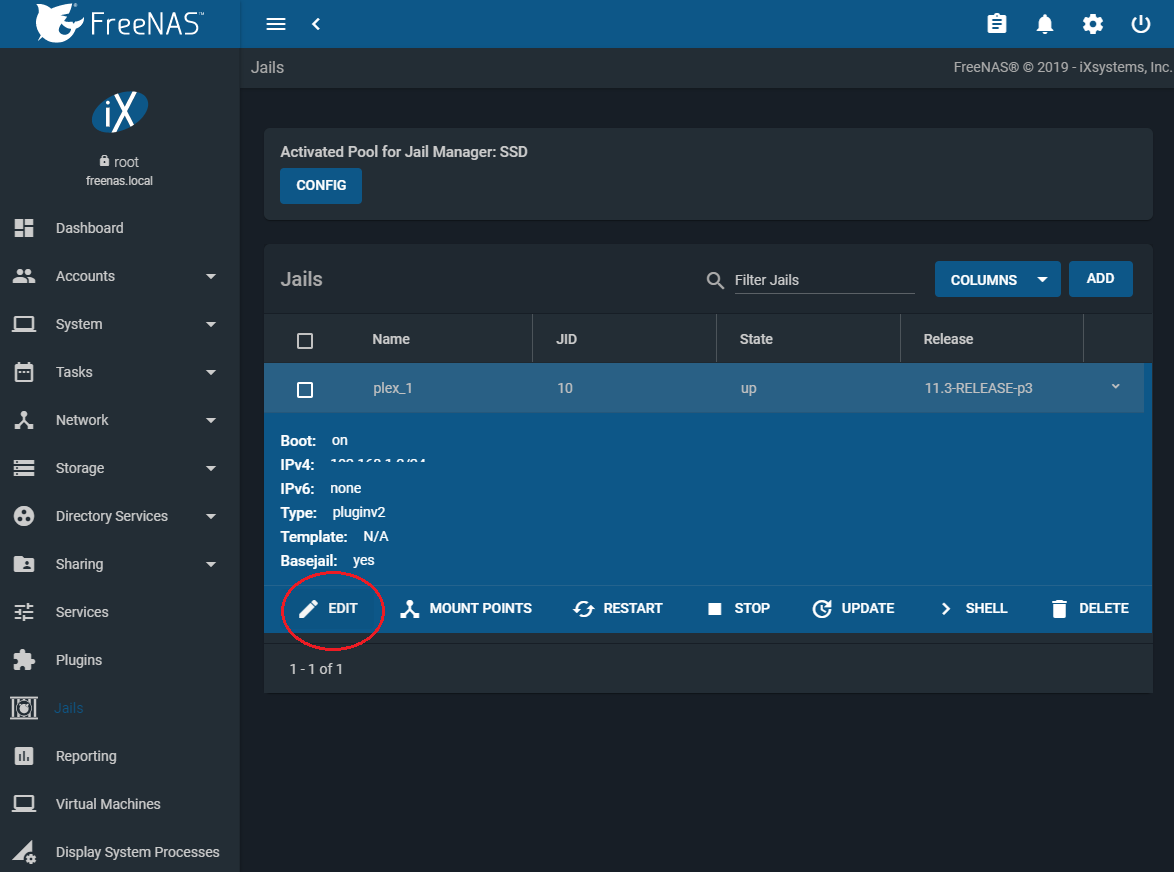Click the search icon beside Filter Jails

click(715, 280)
